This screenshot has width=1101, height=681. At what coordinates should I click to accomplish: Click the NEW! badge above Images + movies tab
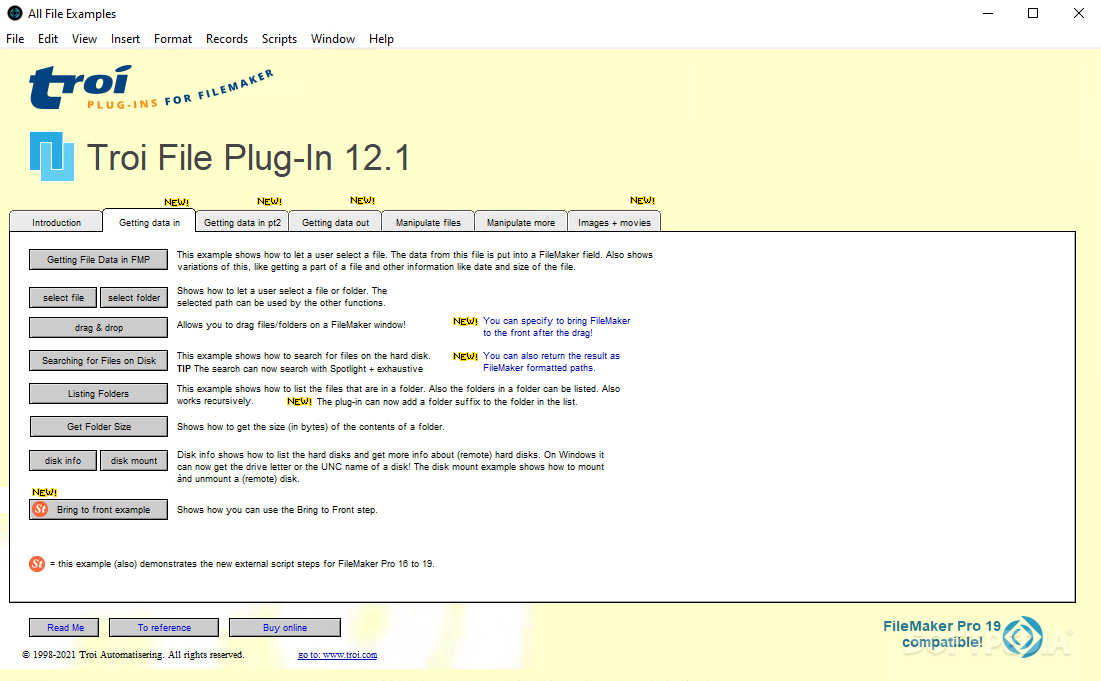tap(642, 200)
